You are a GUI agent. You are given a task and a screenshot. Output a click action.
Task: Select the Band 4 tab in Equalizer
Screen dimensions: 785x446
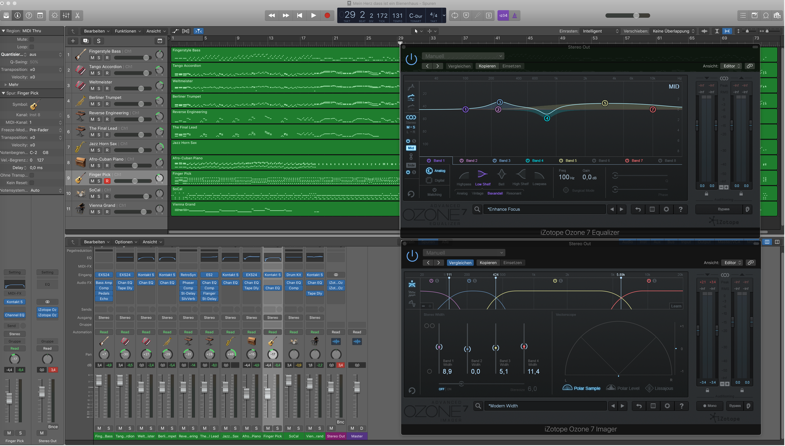535,161
